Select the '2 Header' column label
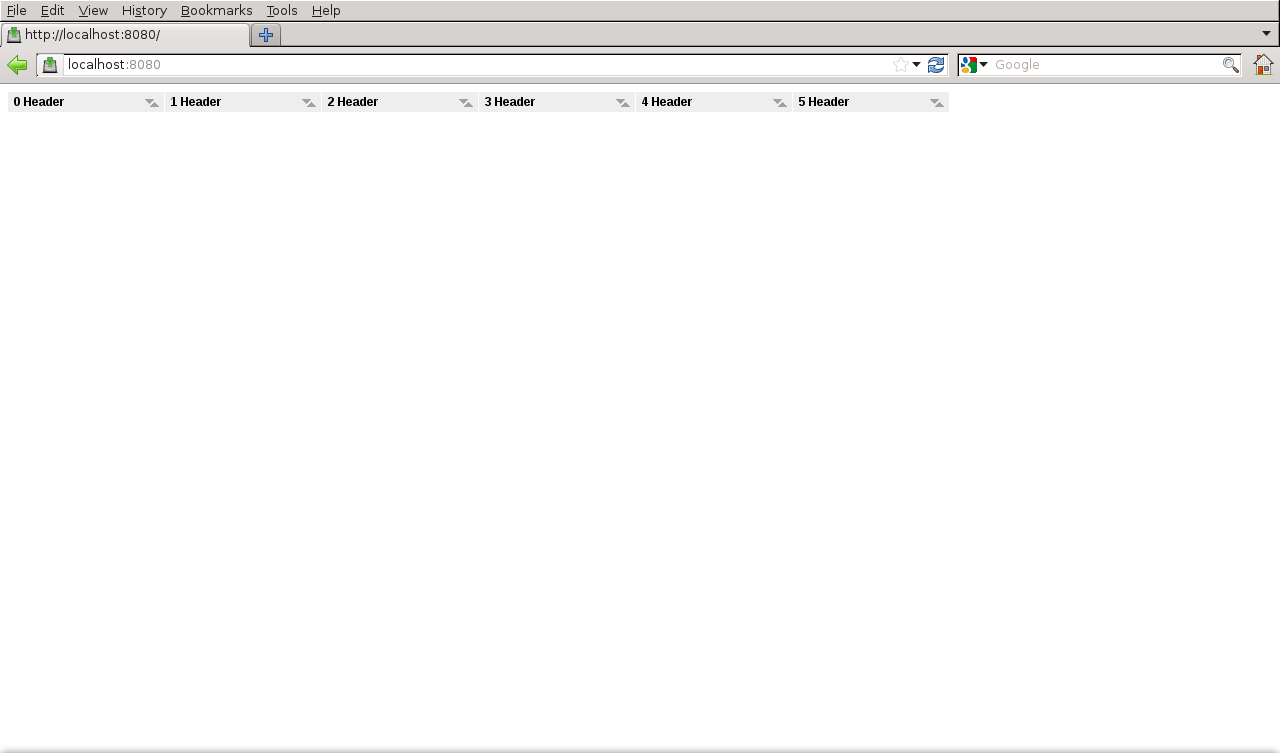Image resolution: width=1280 pixels, height=753 pixels. point(353,102)
